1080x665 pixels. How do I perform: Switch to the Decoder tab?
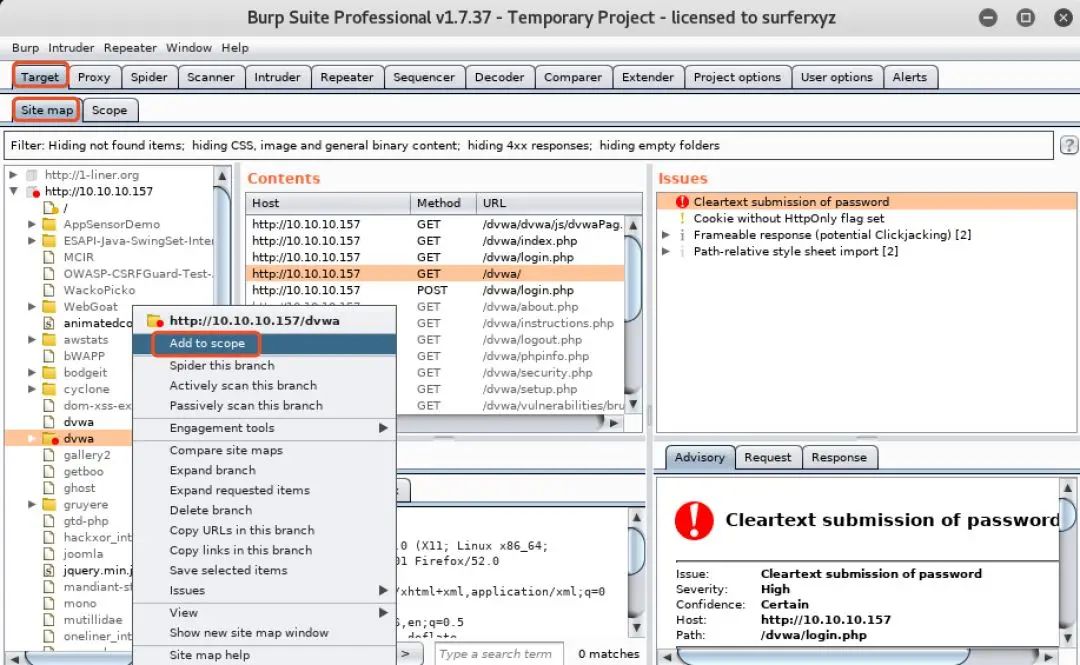pyautogui.click(x=499, y=77)
